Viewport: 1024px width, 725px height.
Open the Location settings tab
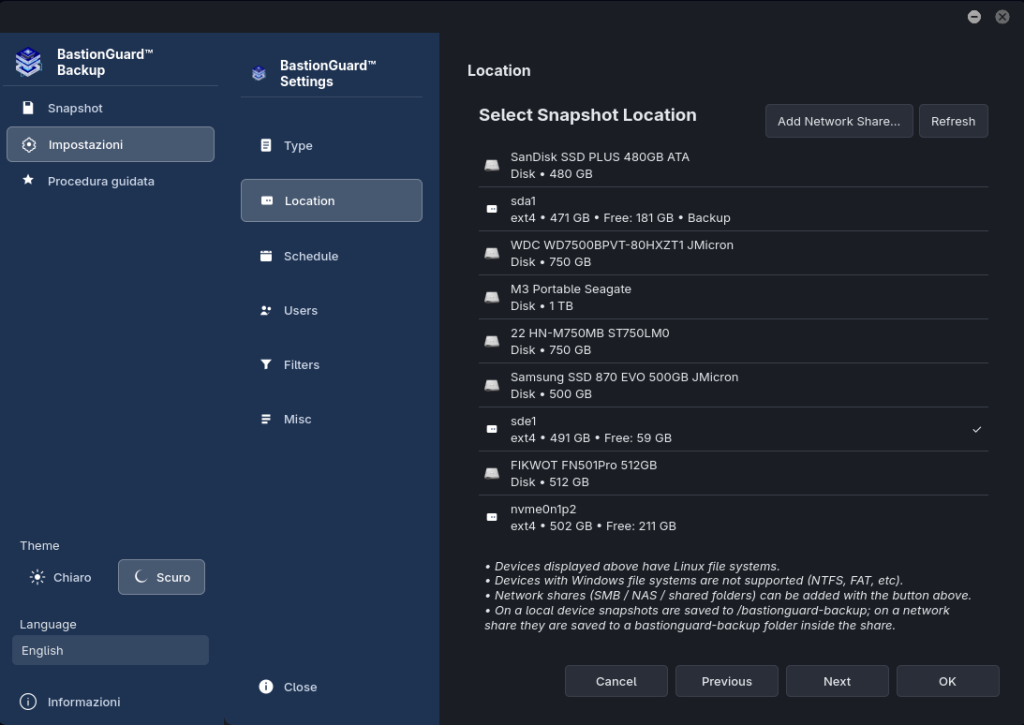click(x=332, y=201)
